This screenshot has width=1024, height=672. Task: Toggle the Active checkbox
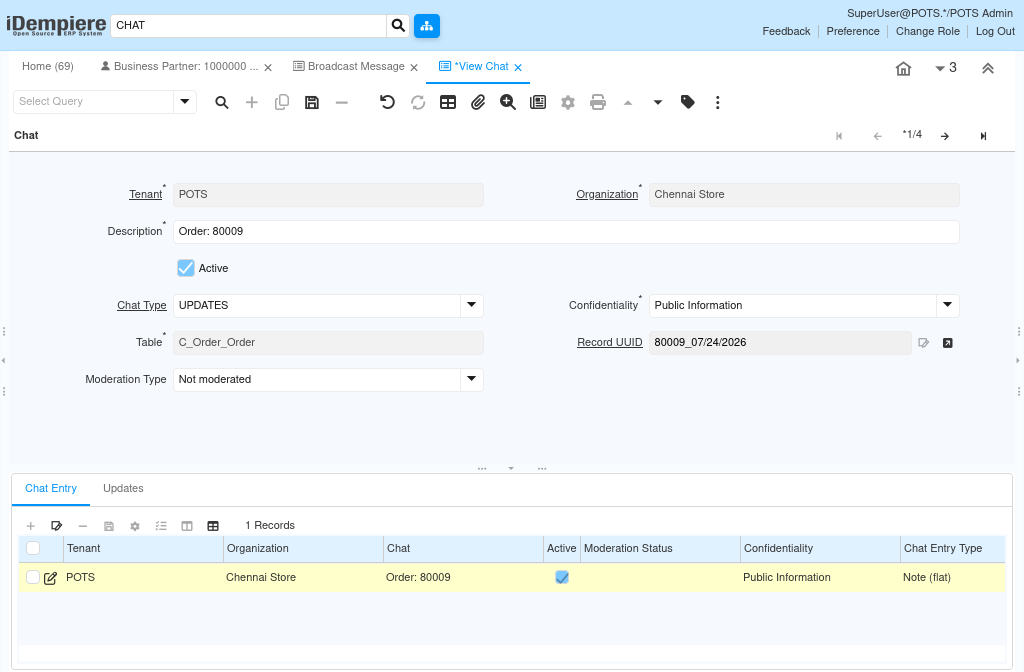pyautogui.click(x=186, y=268)
